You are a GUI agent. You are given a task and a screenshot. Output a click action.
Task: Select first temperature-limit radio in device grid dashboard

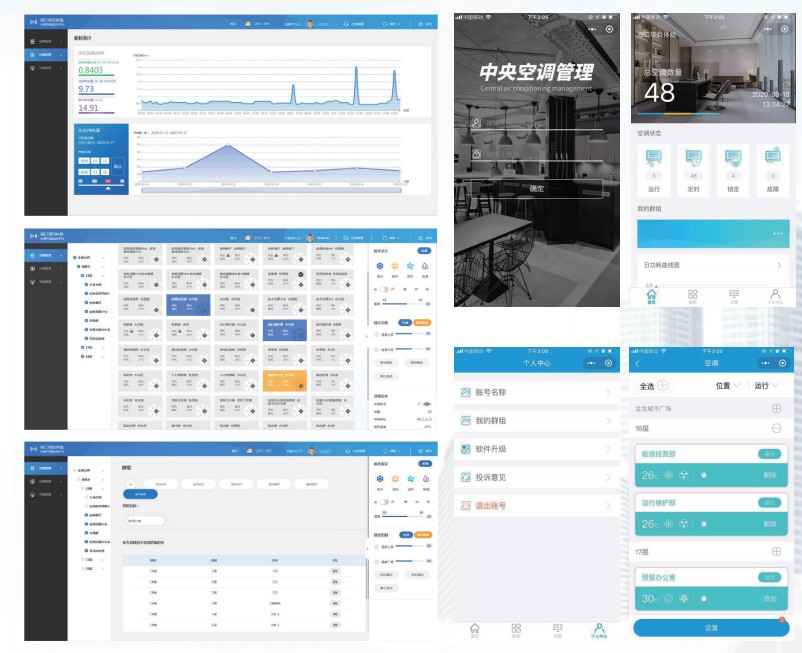[377, 334]
